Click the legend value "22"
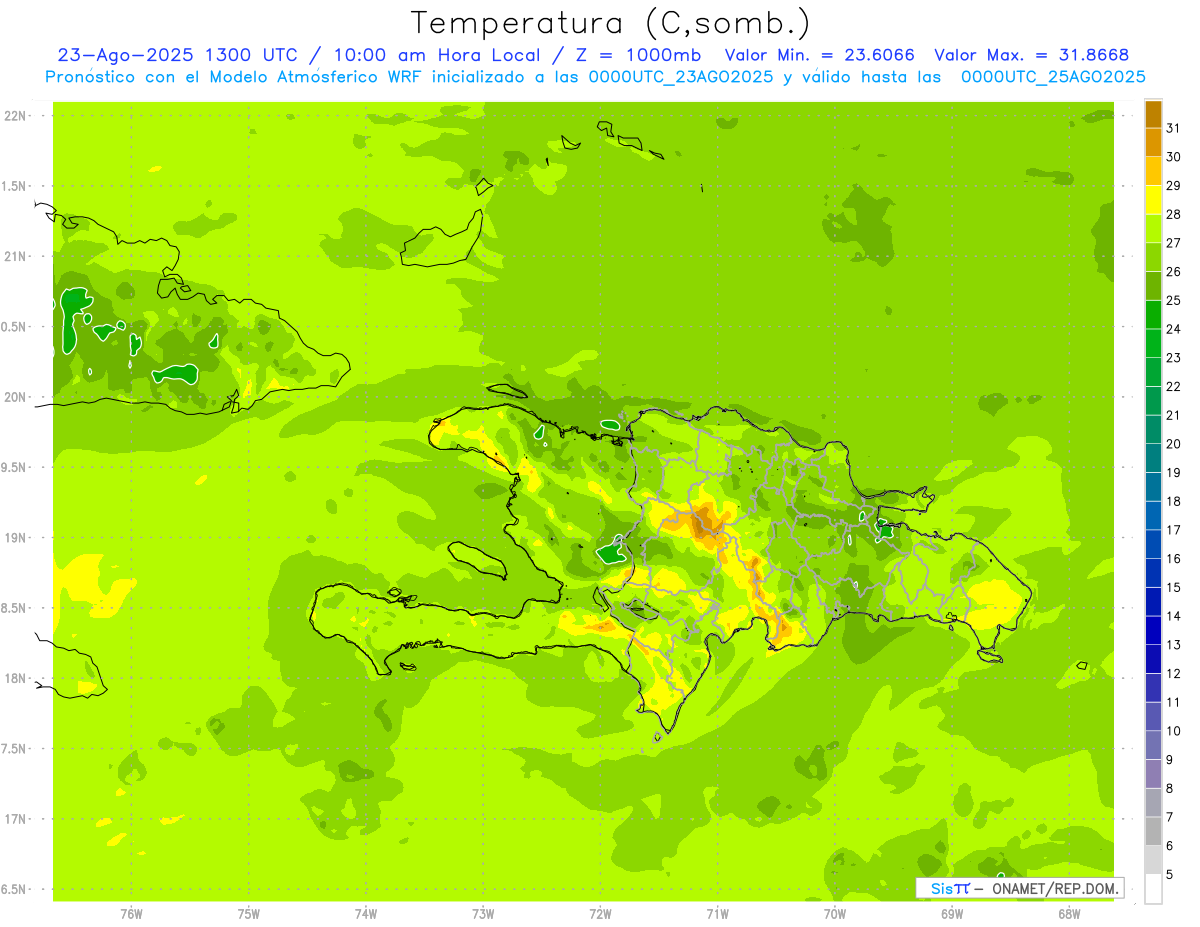Image resolution: width=1200 pixels, height=927 pixels. [1174, 387]
